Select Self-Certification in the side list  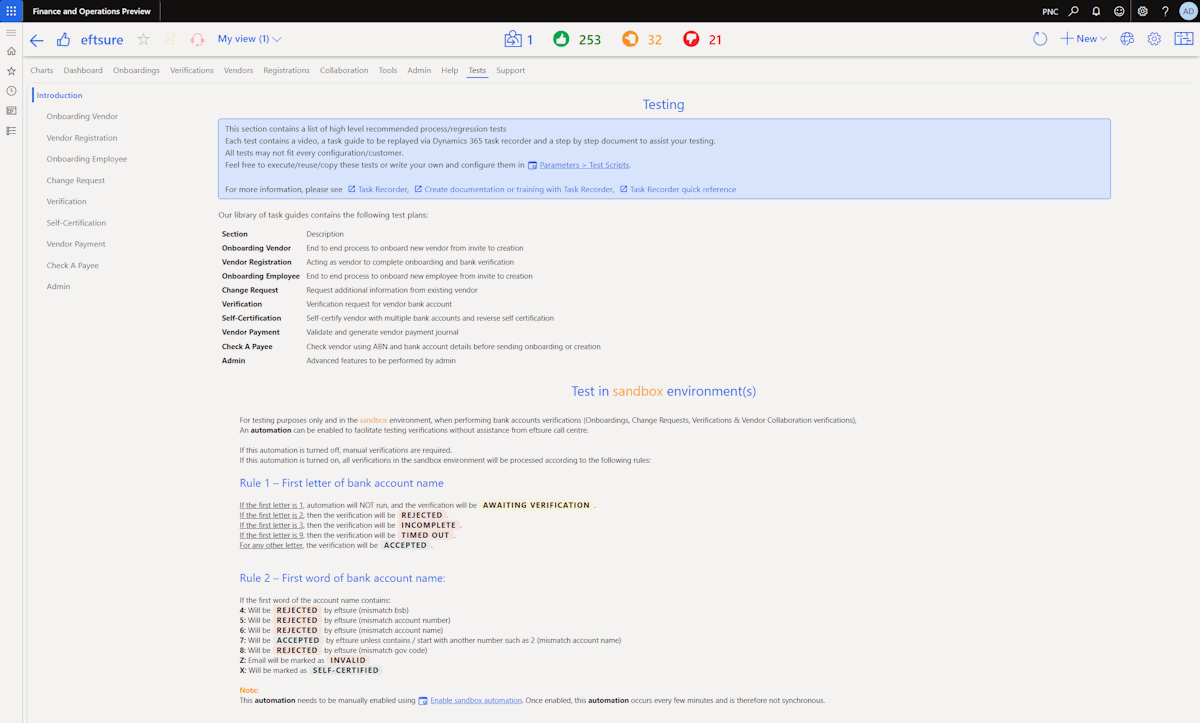pyautogui.click(x=76, y=223)
